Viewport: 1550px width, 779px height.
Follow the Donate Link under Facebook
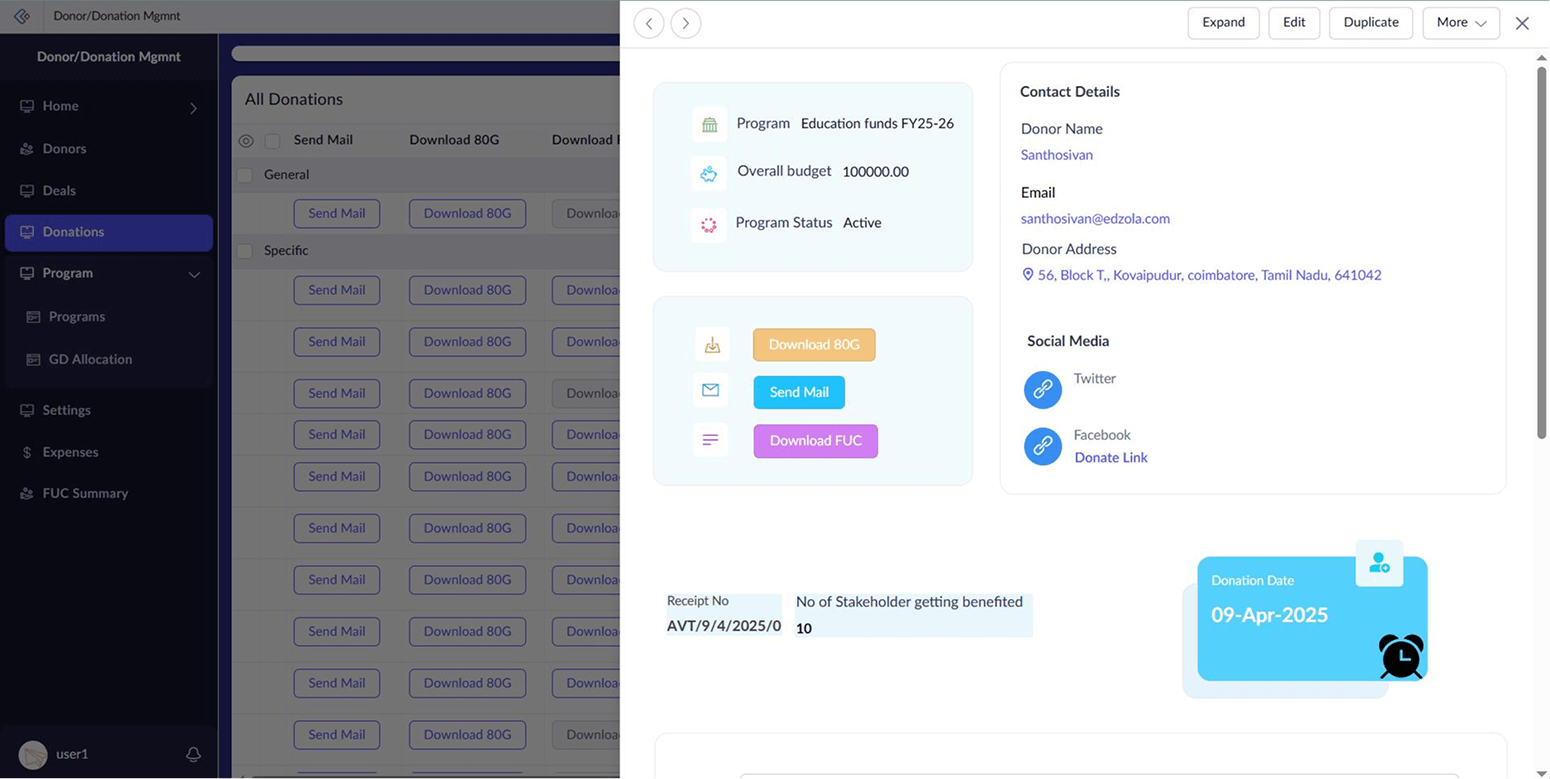1111,458
